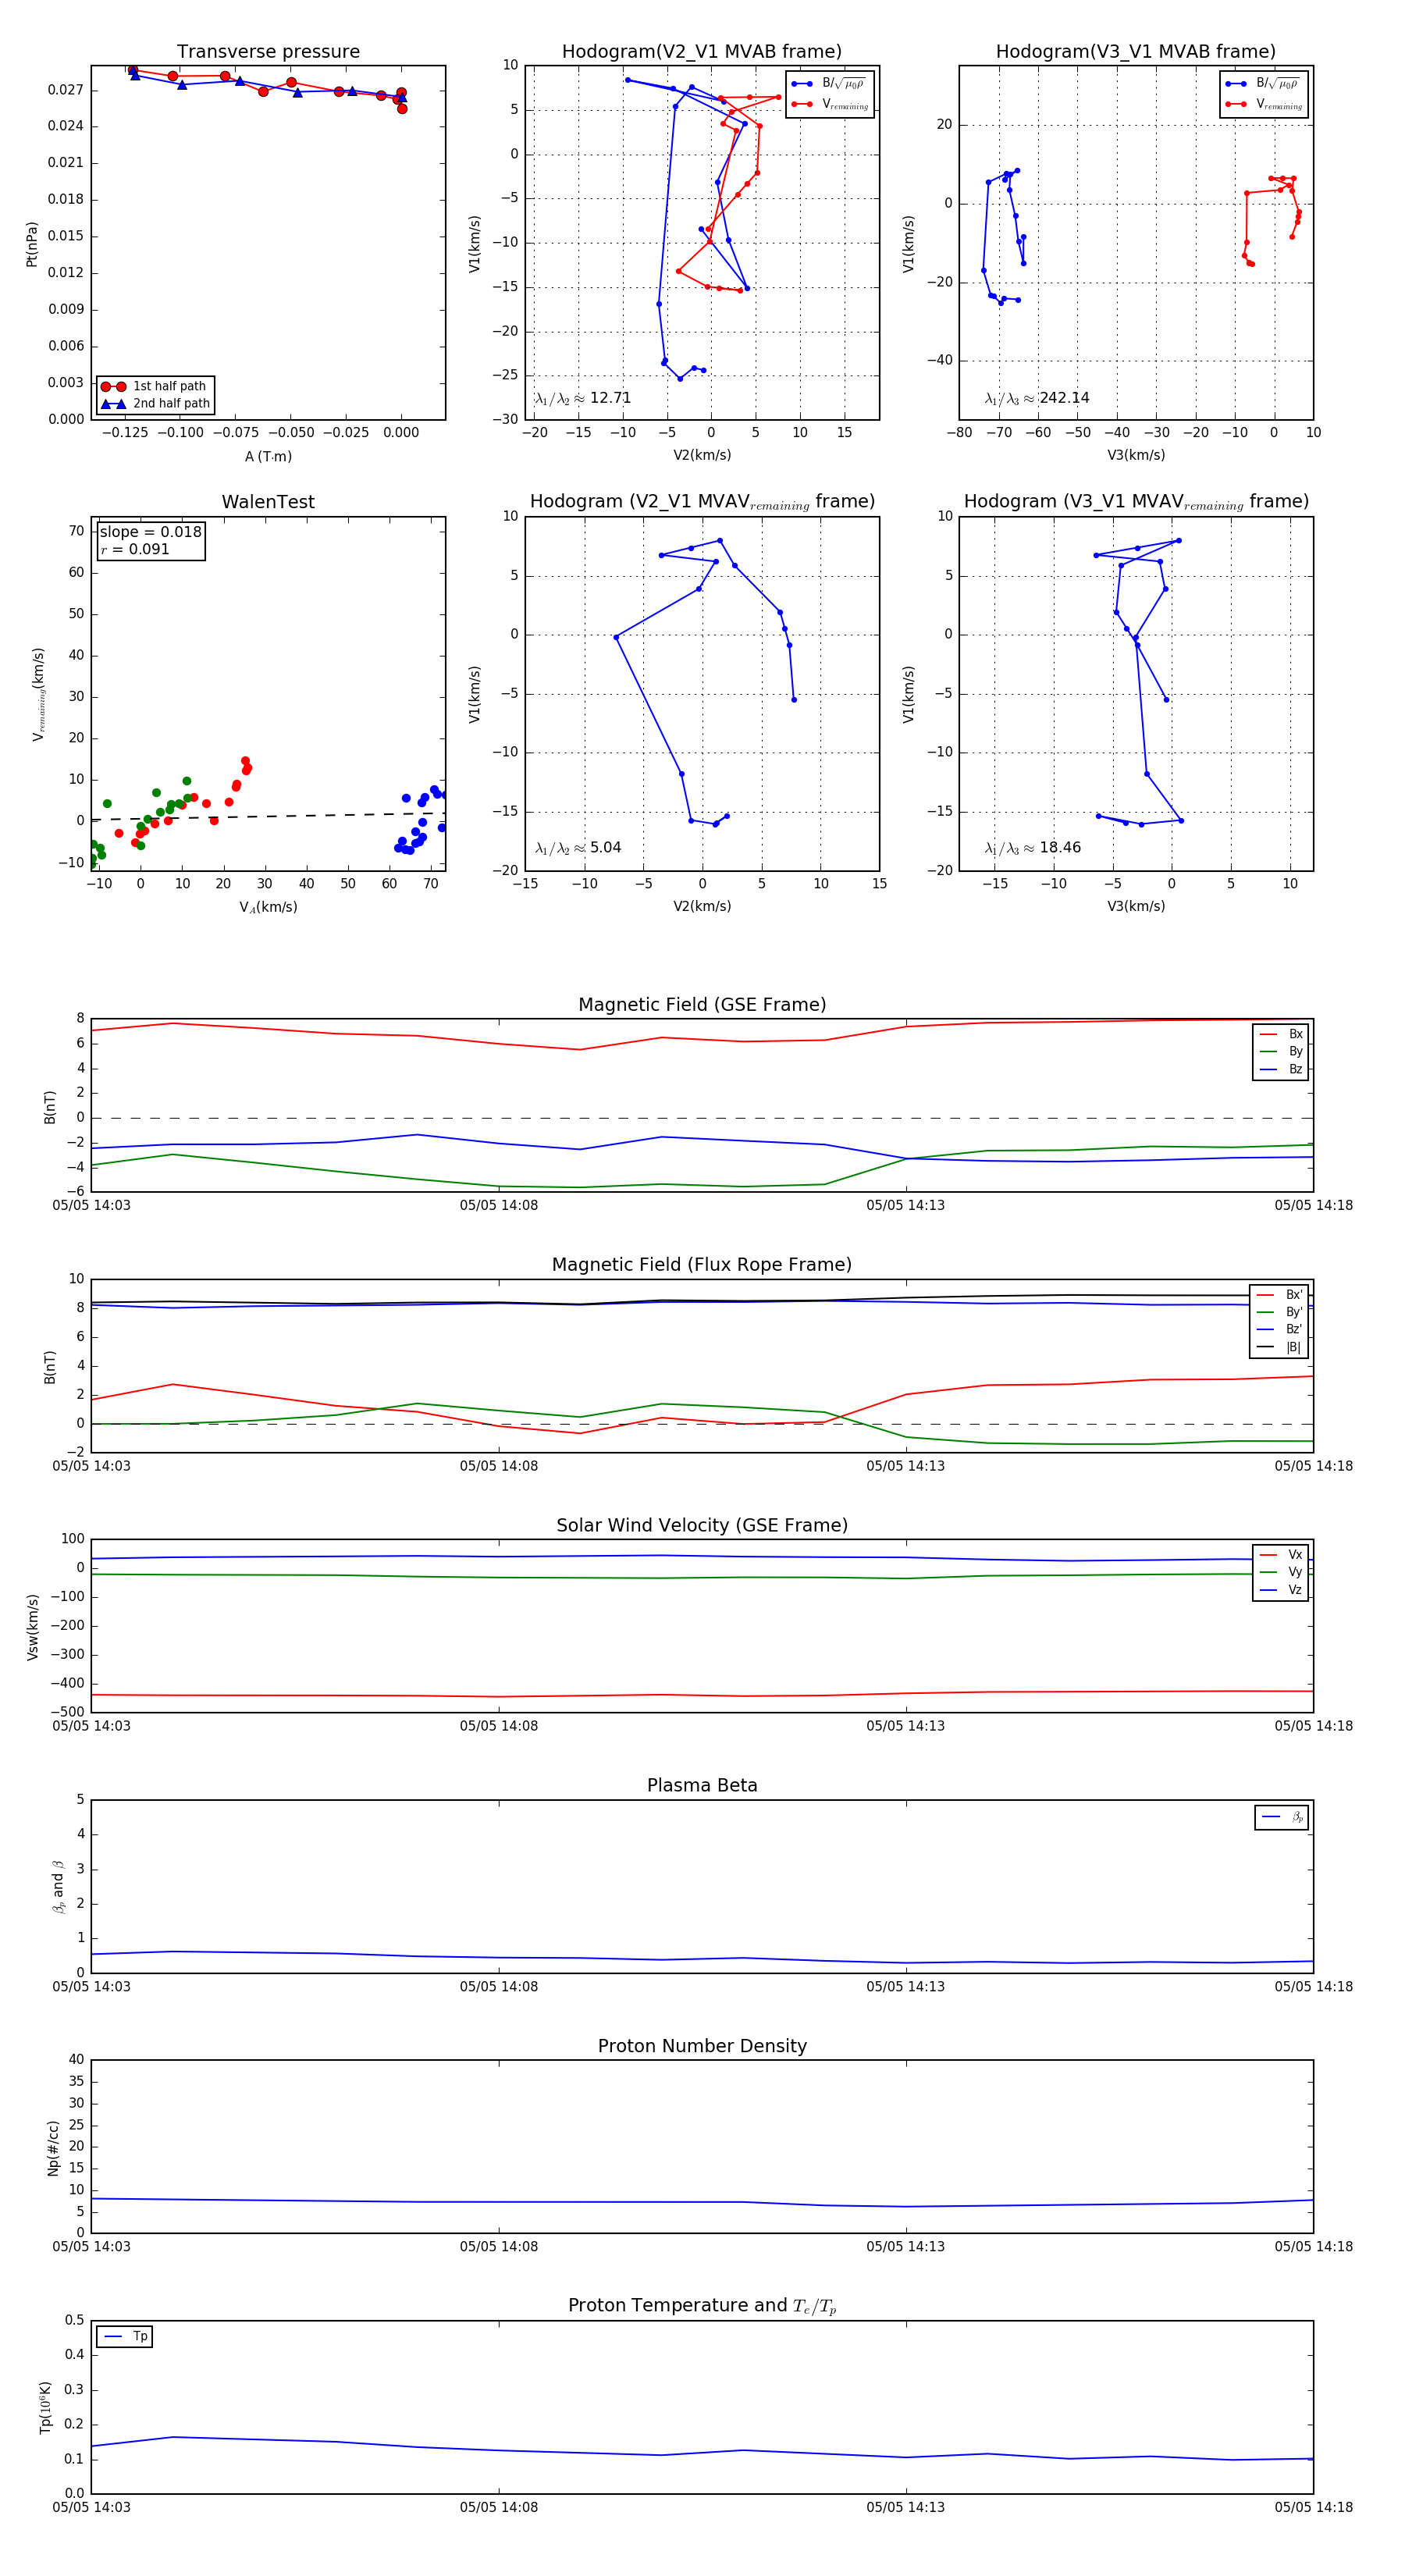The width and height of the screenshot is (1405, 2576).
Task: Select the 'r = 0.091' annotation text
Action: (x=134, y=549)
